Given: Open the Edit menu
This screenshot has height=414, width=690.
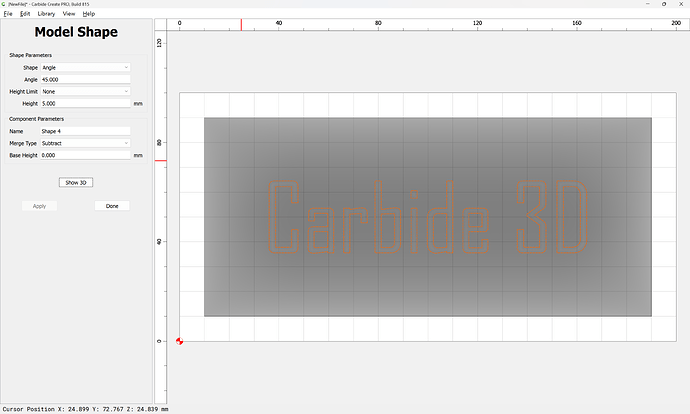Looking at the screenshot, I should pos(25,14).
